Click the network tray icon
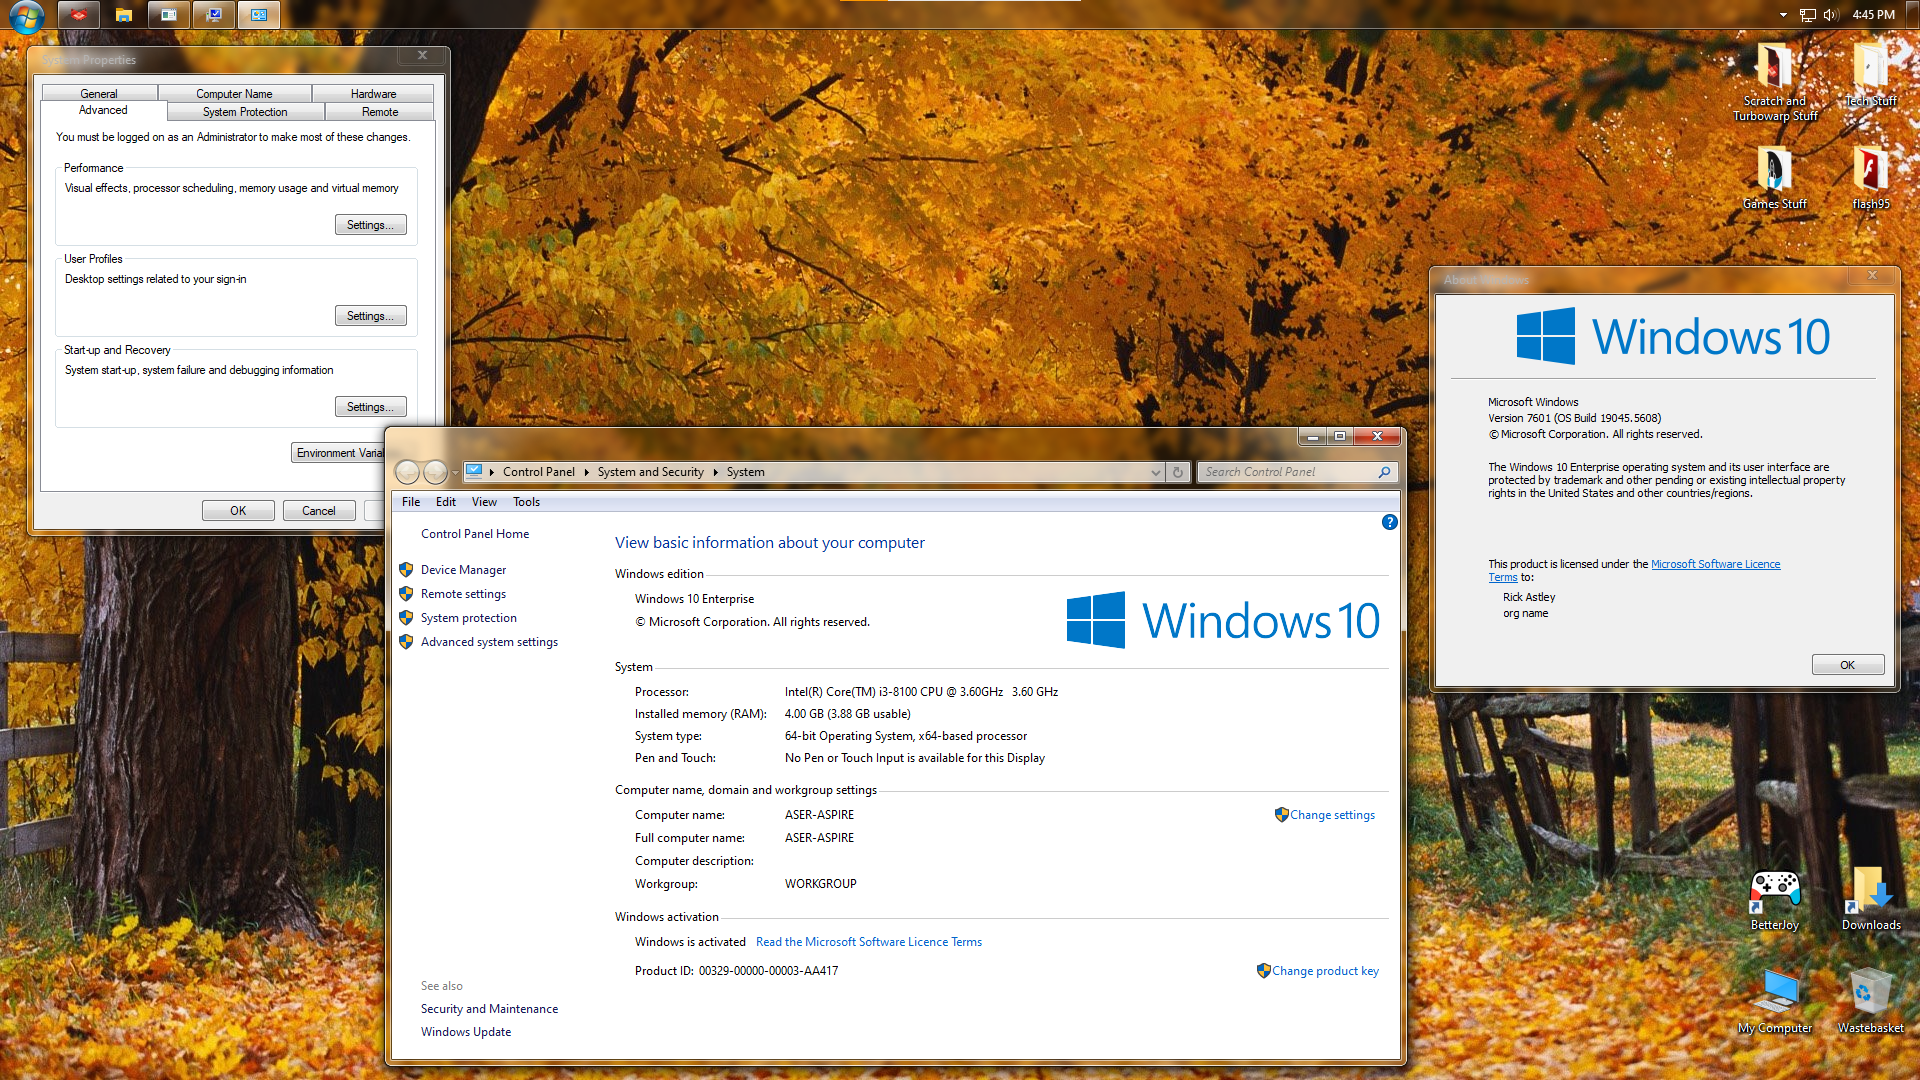Image resolution: width=1920 pixels, height=1080 pixels. coord(1807,15)
